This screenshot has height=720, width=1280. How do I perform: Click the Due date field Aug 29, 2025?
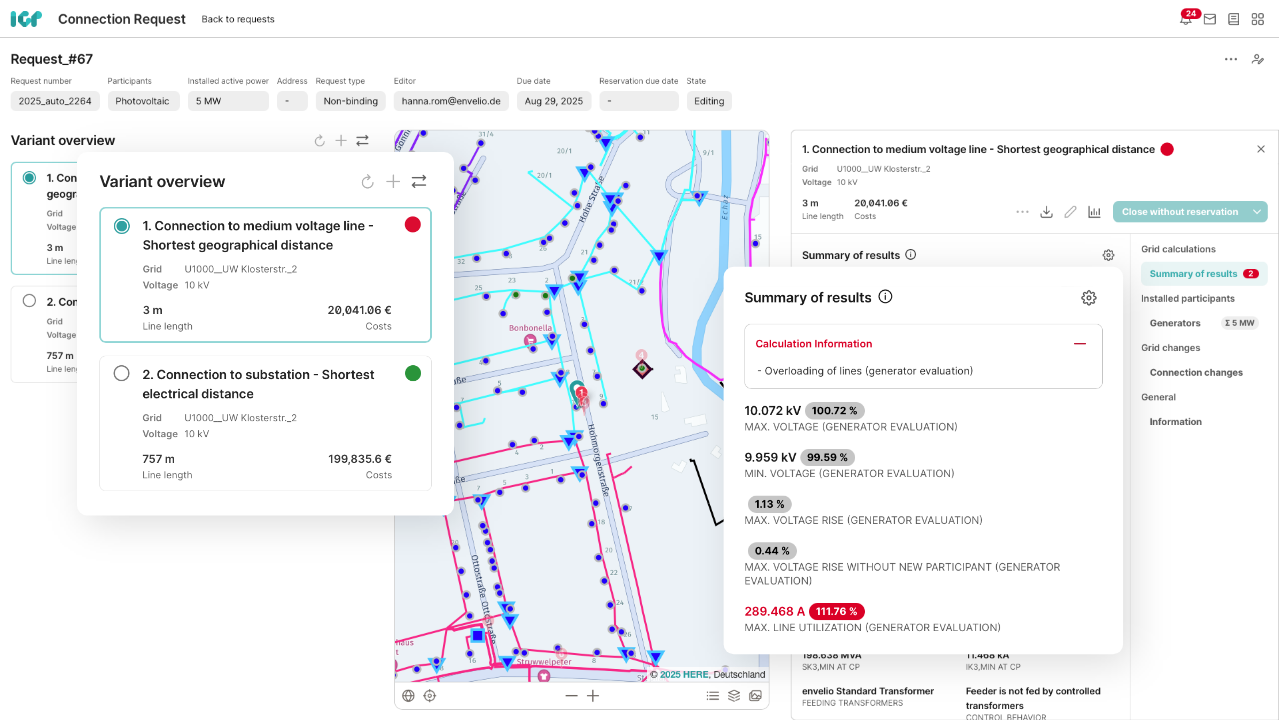[553, 101]
